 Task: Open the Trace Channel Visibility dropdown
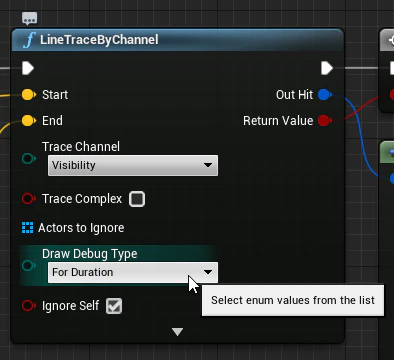point(133,165)
